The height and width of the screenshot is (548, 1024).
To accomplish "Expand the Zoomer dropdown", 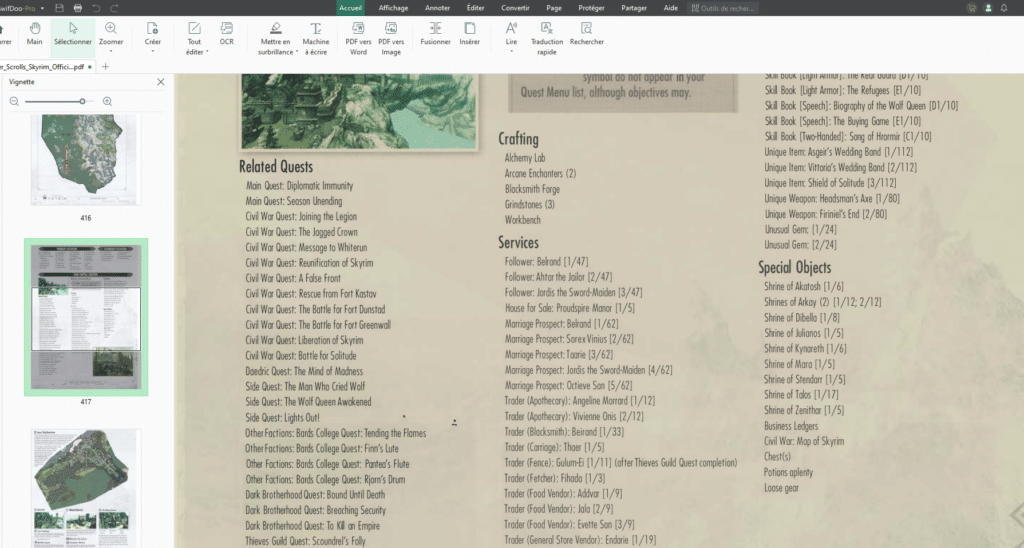I will [x=111, y=51].
